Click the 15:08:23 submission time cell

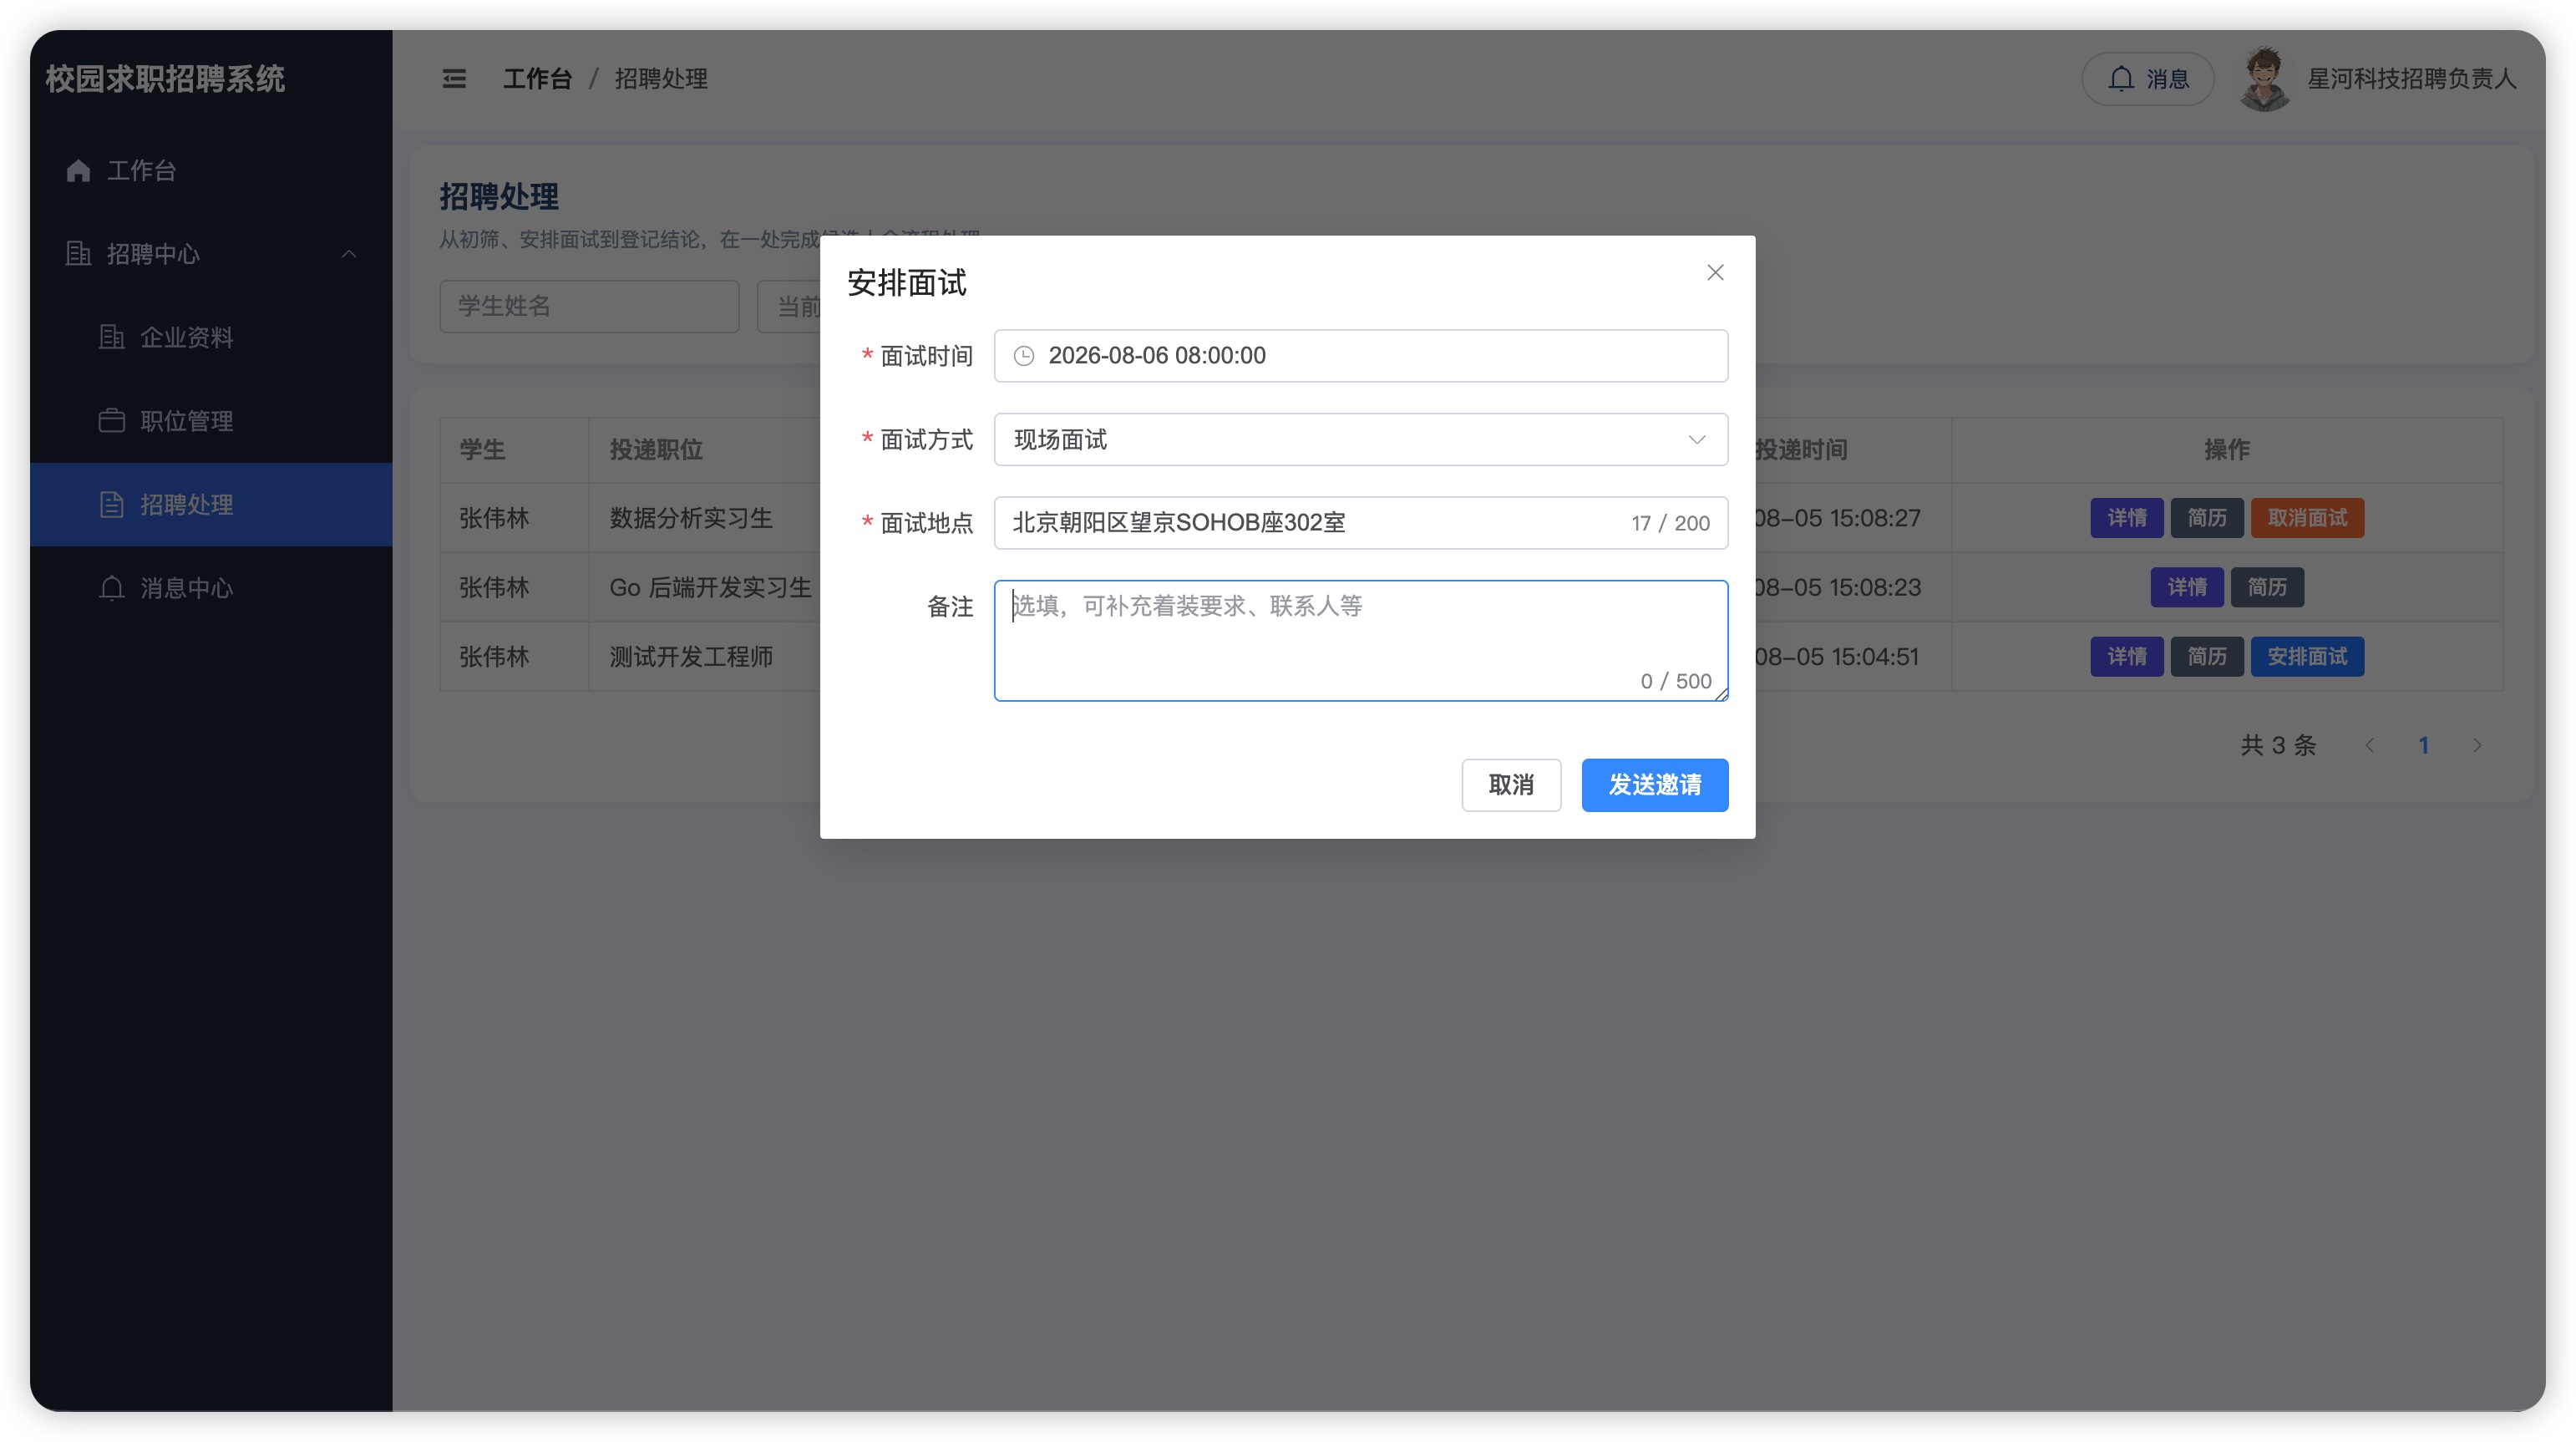[1838, 587]
